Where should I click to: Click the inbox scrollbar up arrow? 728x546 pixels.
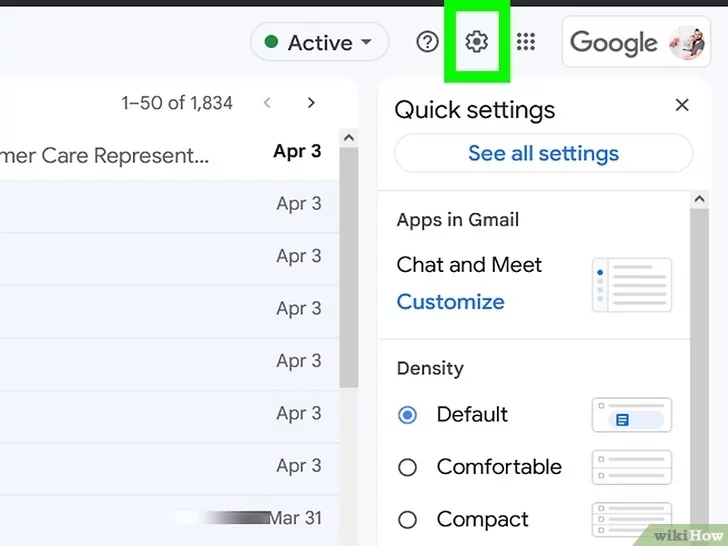[x=349, y=138]
